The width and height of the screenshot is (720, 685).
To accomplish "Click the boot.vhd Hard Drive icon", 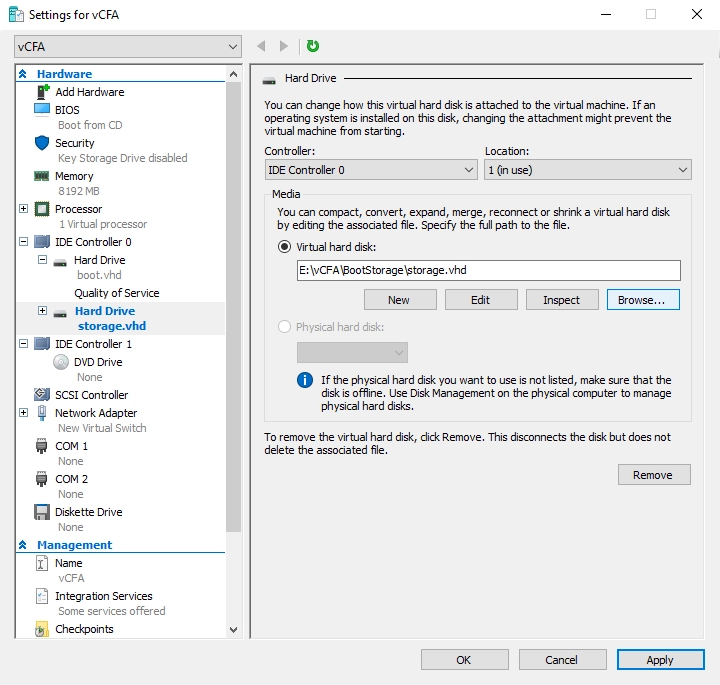I will [60, 262].
